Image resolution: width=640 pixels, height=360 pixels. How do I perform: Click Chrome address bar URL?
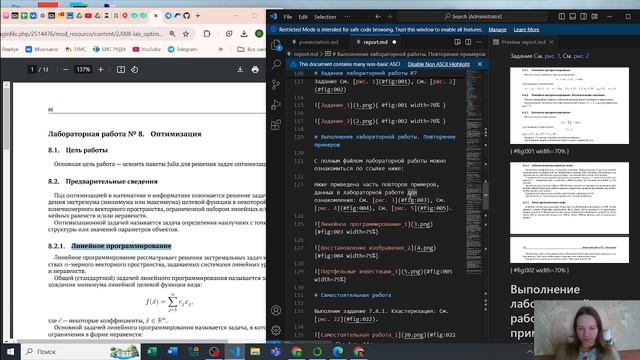82,34
